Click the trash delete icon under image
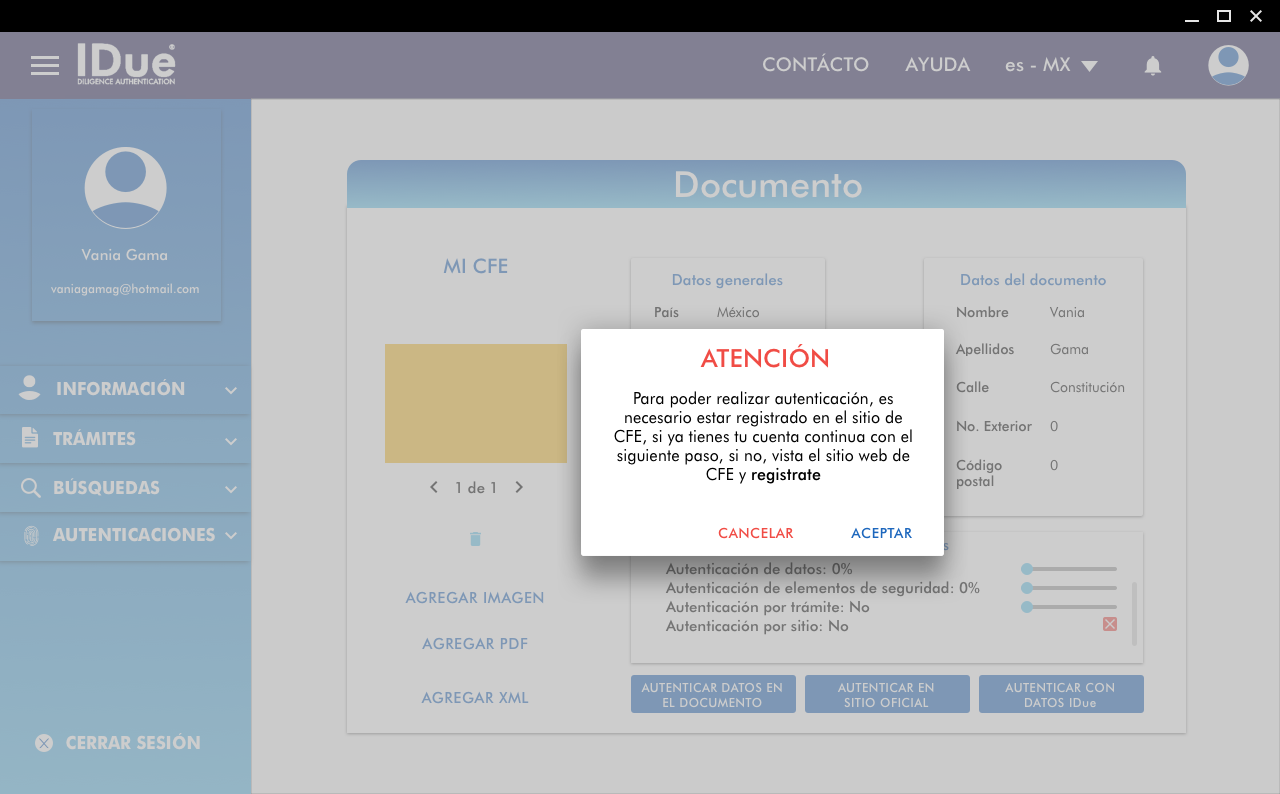1280x794 pixels. [475, 539]
